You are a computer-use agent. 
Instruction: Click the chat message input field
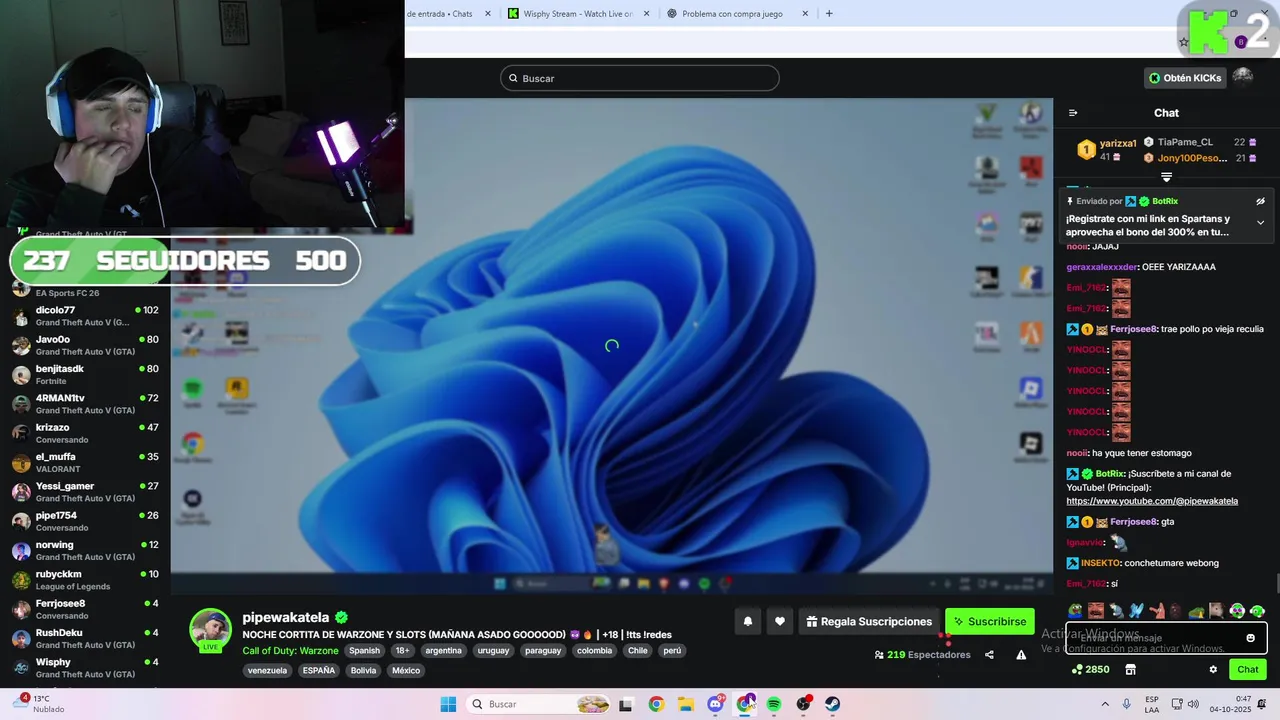(1166, 638)
